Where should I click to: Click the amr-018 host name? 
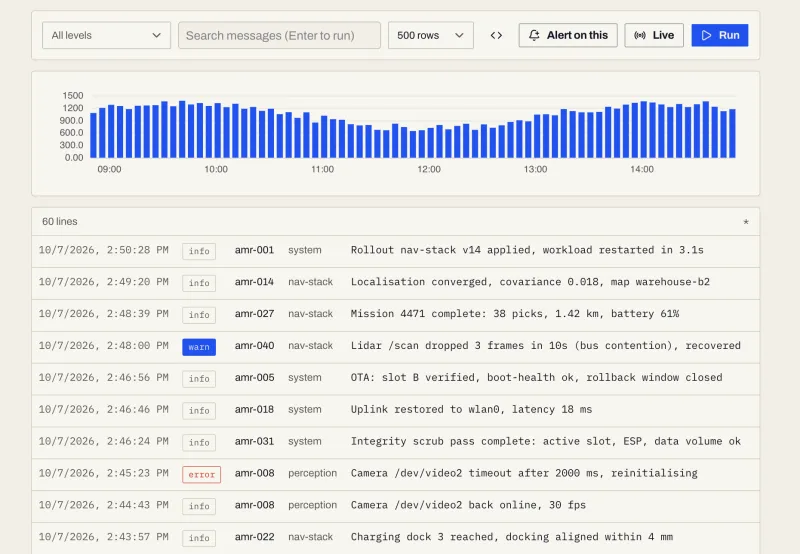point(254,409)
